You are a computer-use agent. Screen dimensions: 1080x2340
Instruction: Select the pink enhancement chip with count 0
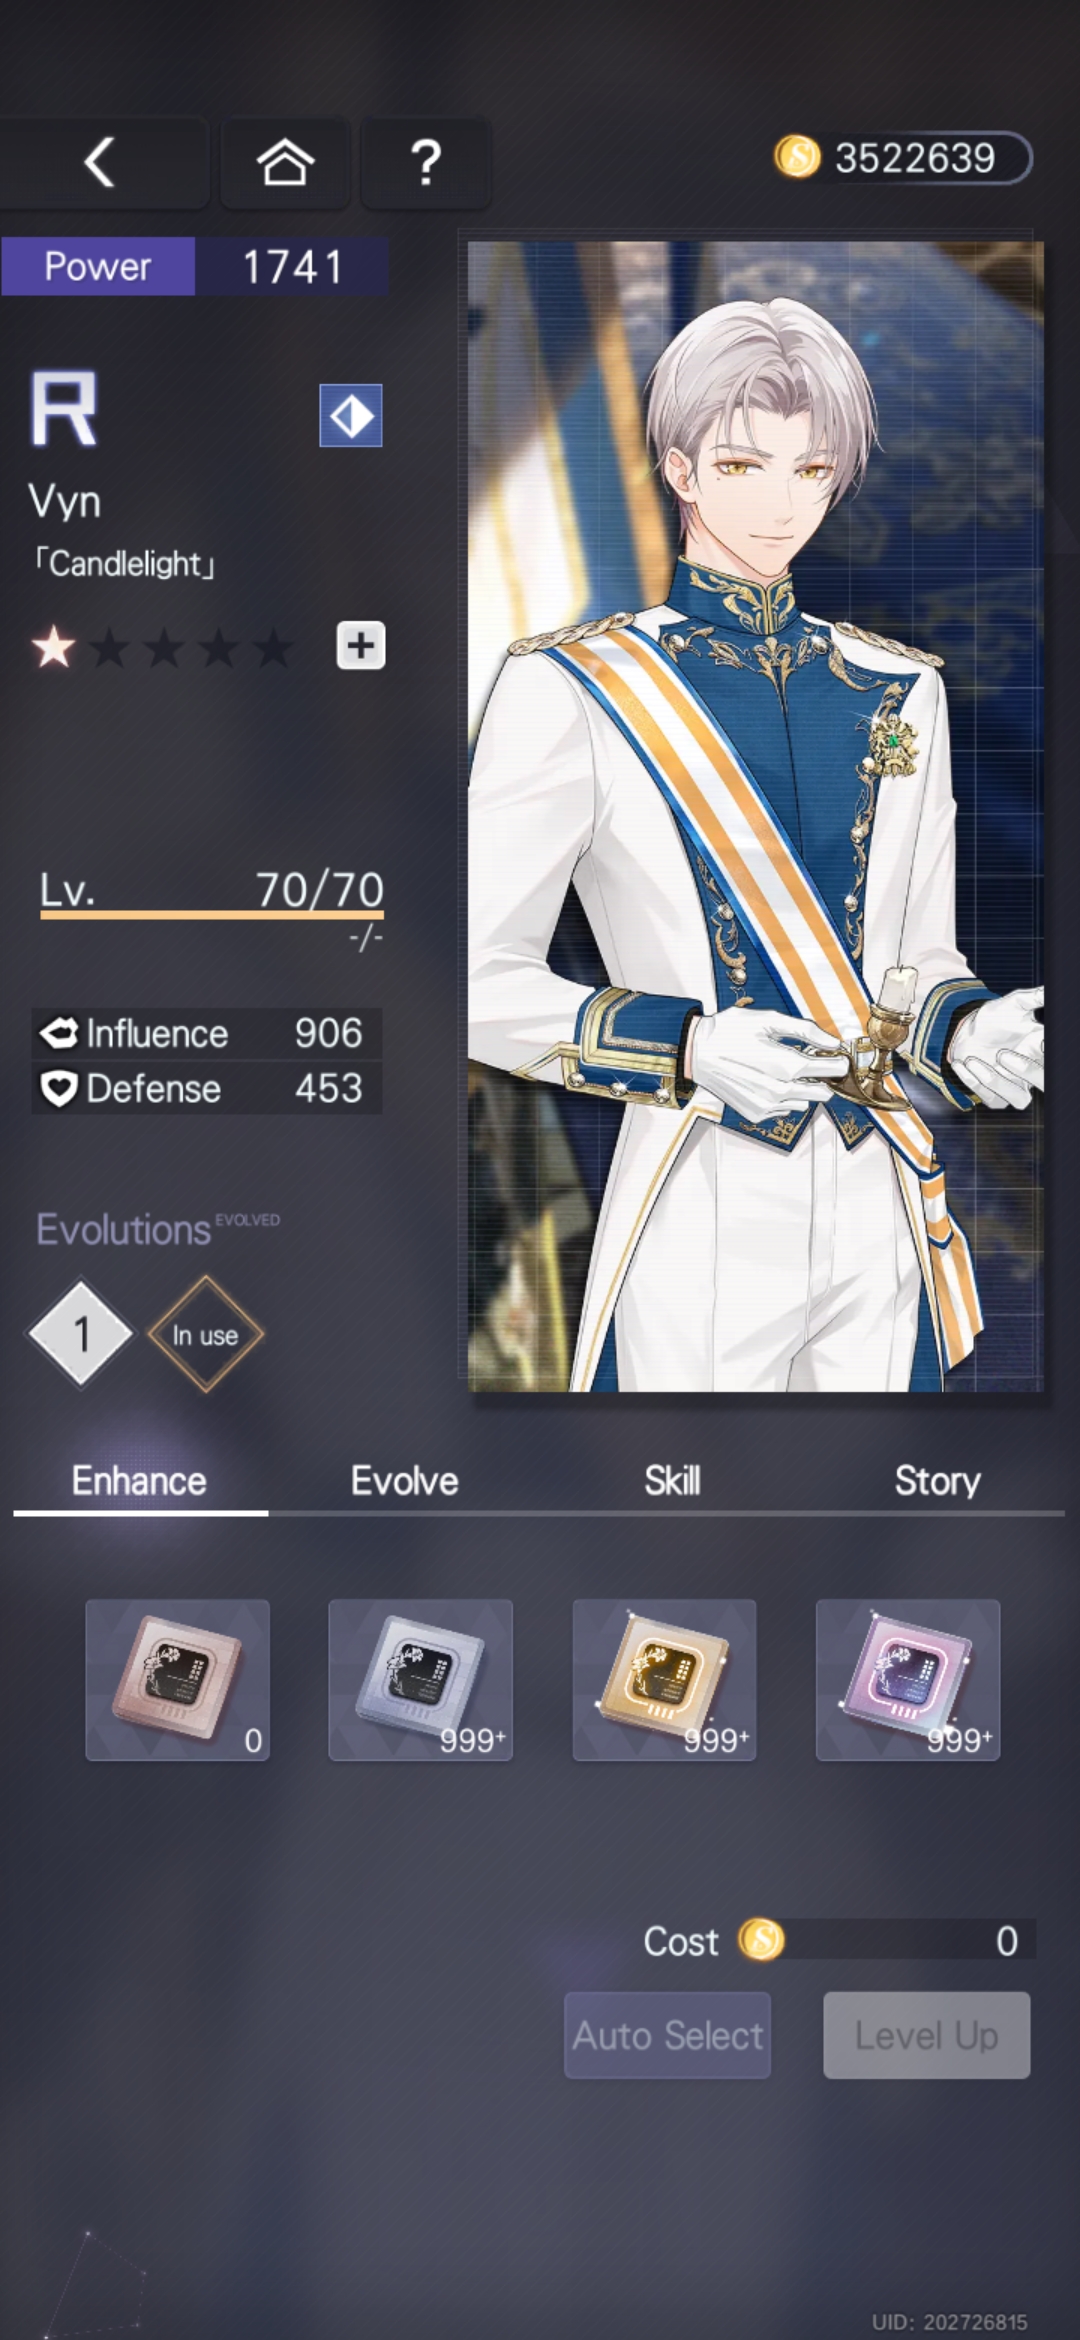[x=178, y=1680]
